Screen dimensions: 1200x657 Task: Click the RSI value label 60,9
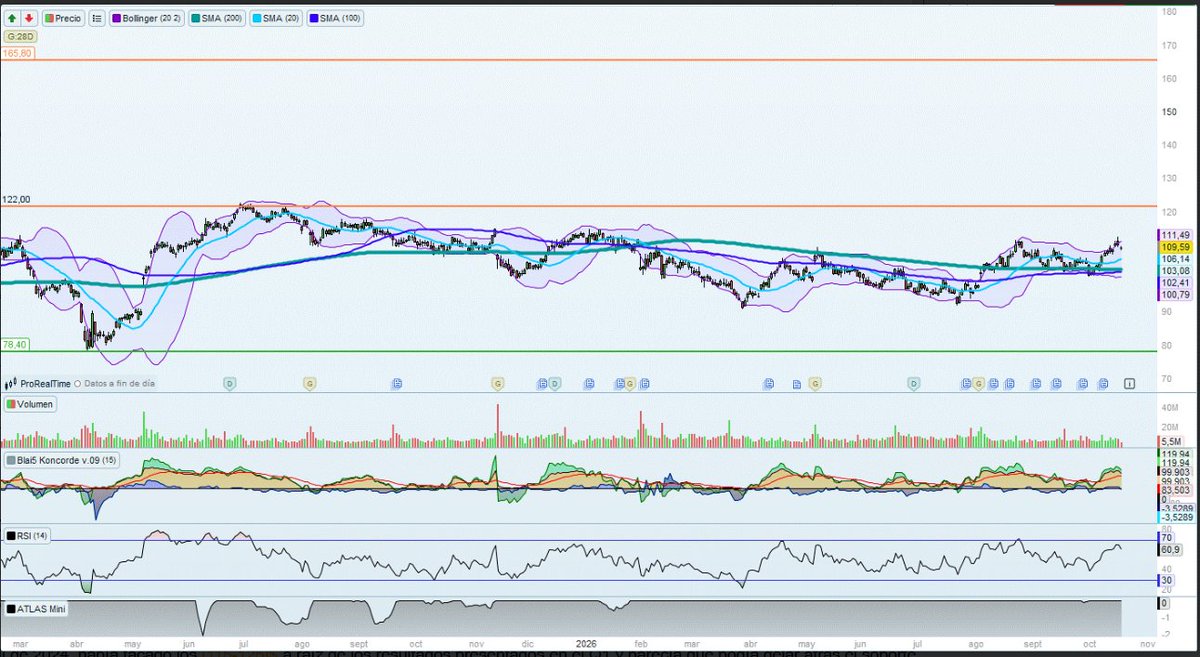coord(1171,550)
